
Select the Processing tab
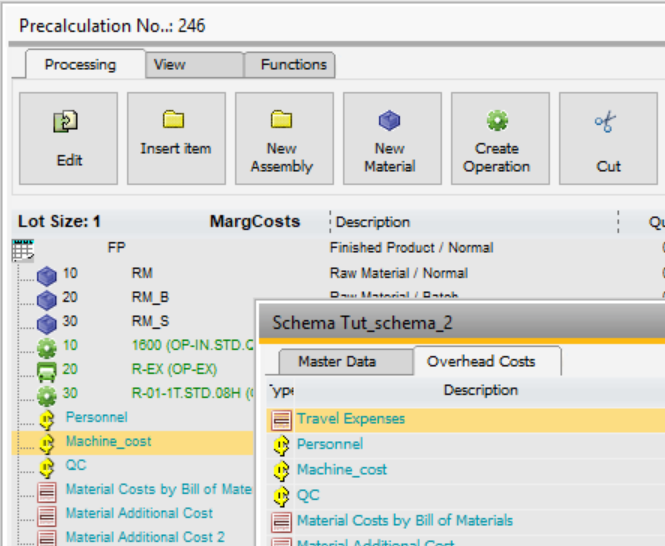tap(80, 64)
